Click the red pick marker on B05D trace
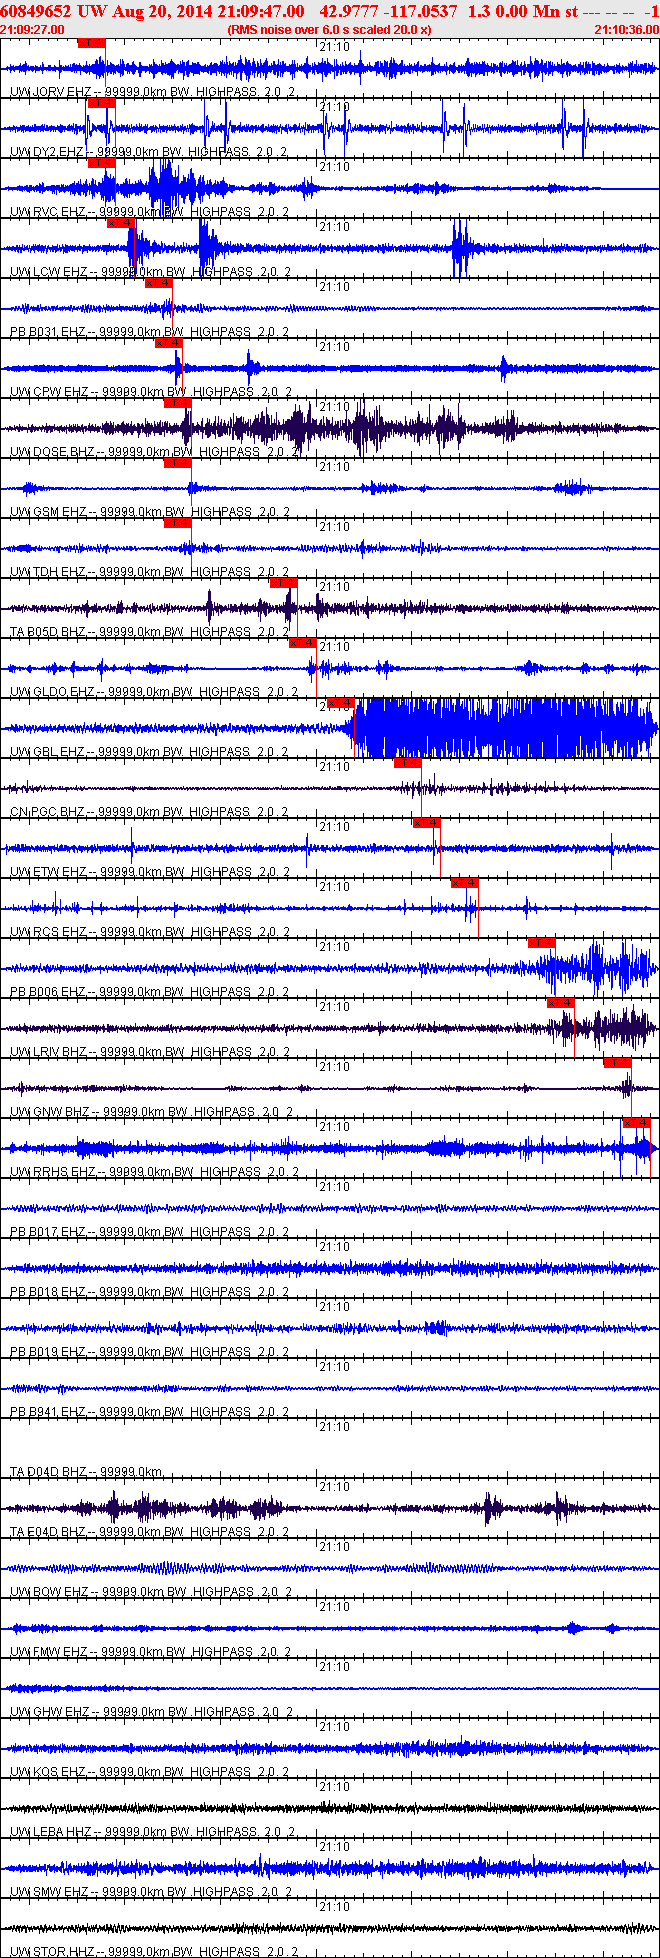The image size is (660, 1958). [x=283, y=583]
